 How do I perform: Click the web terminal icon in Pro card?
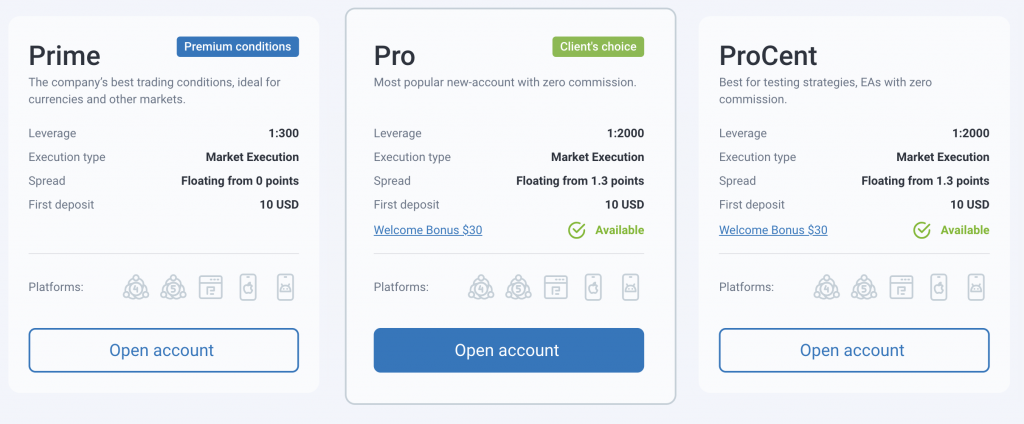tap(556, 287)
